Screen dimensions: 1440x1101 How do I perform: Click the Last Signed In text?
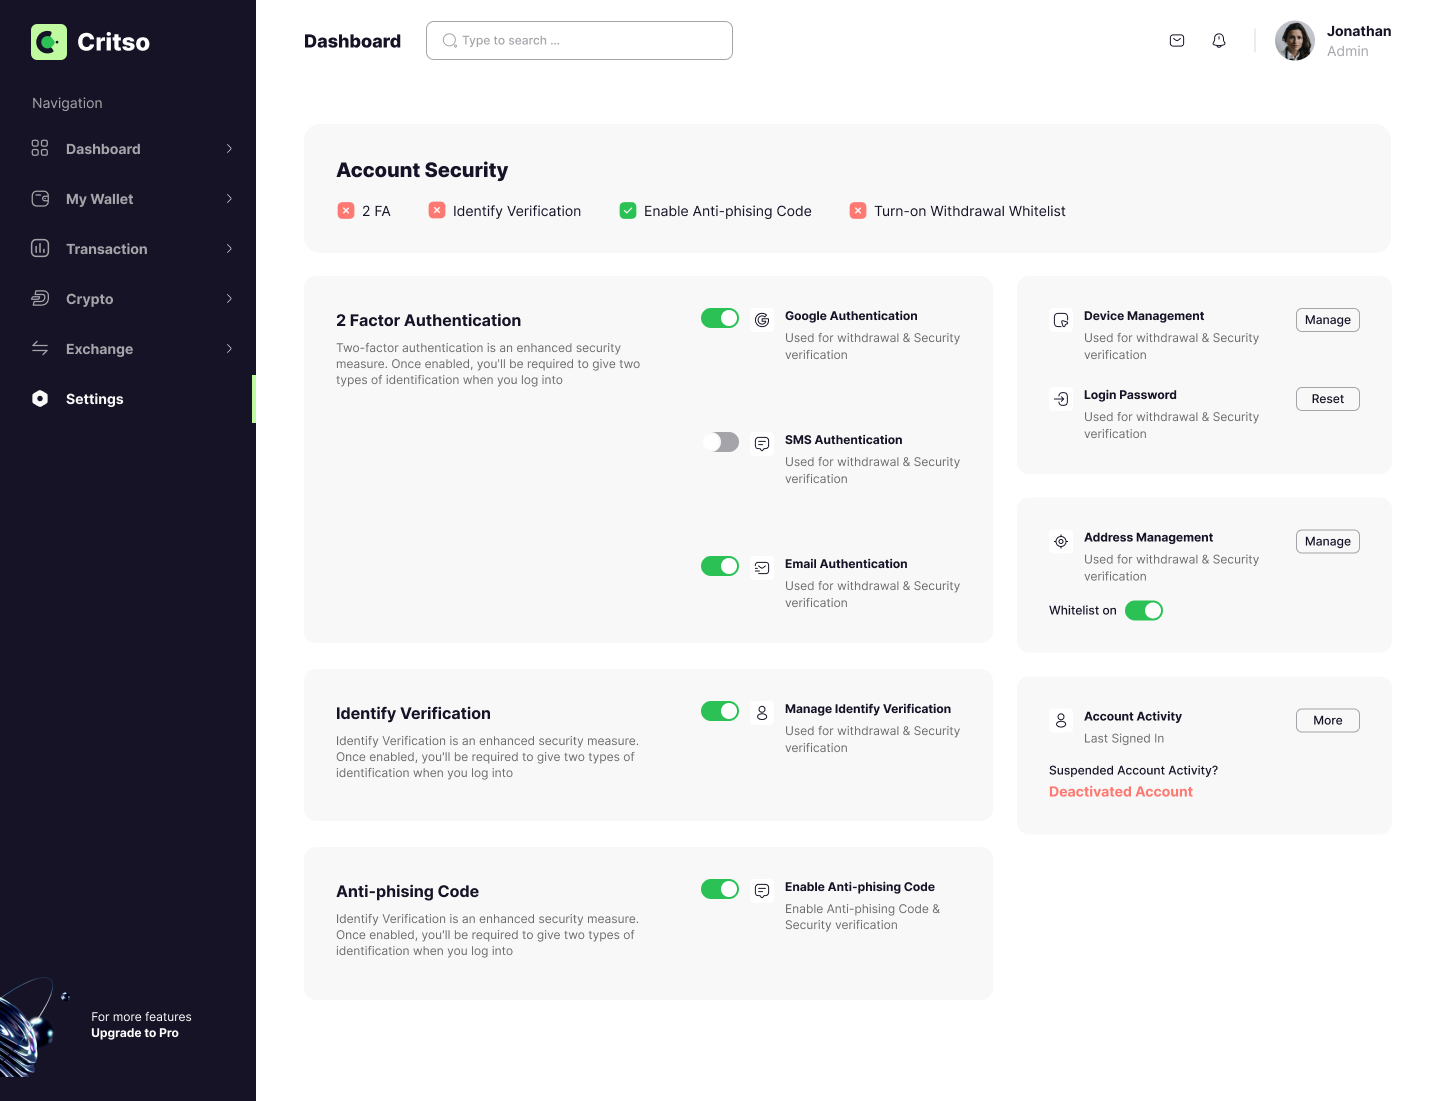[1124, 738]
